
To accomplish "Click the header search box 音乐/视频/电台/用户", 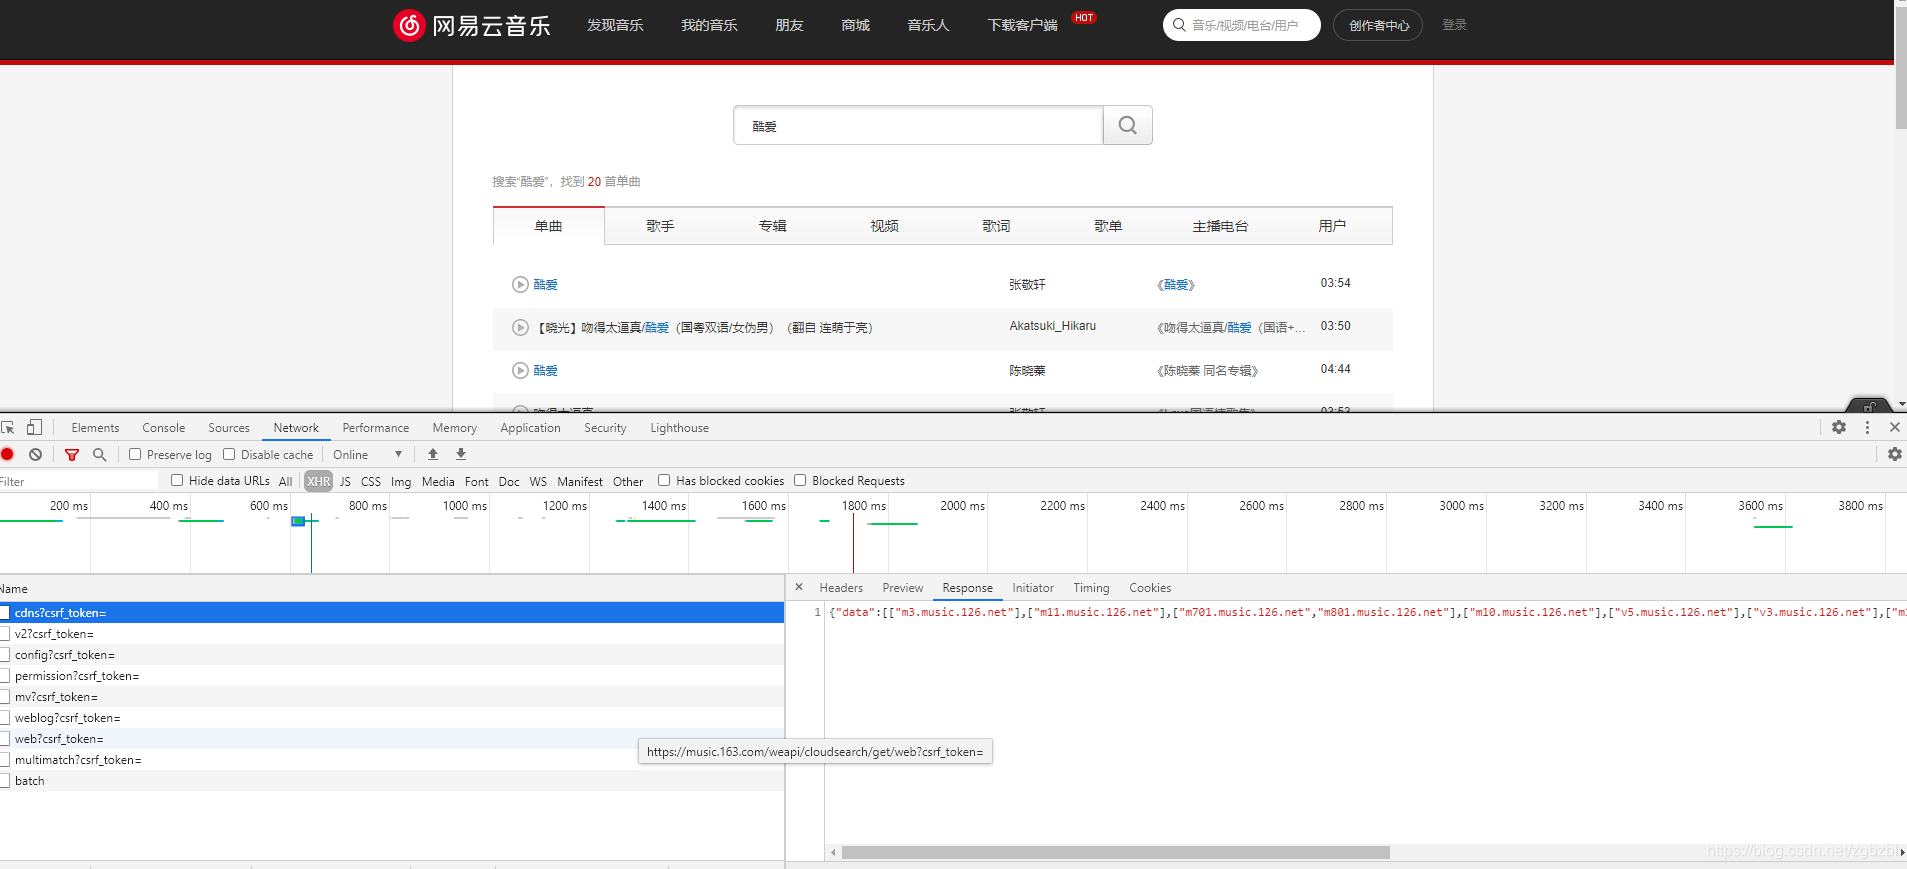I will [x=1242, y=25].
